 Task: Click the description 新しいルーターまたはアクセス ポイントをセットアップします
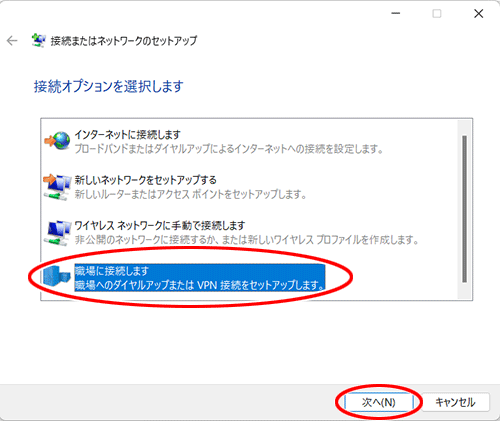point(190,194)
